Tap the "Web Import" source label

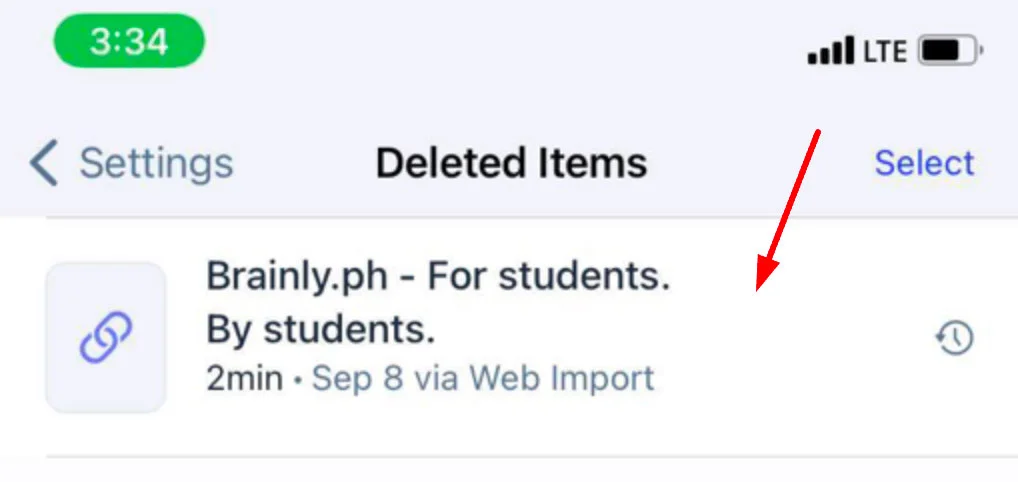point(562,379)
